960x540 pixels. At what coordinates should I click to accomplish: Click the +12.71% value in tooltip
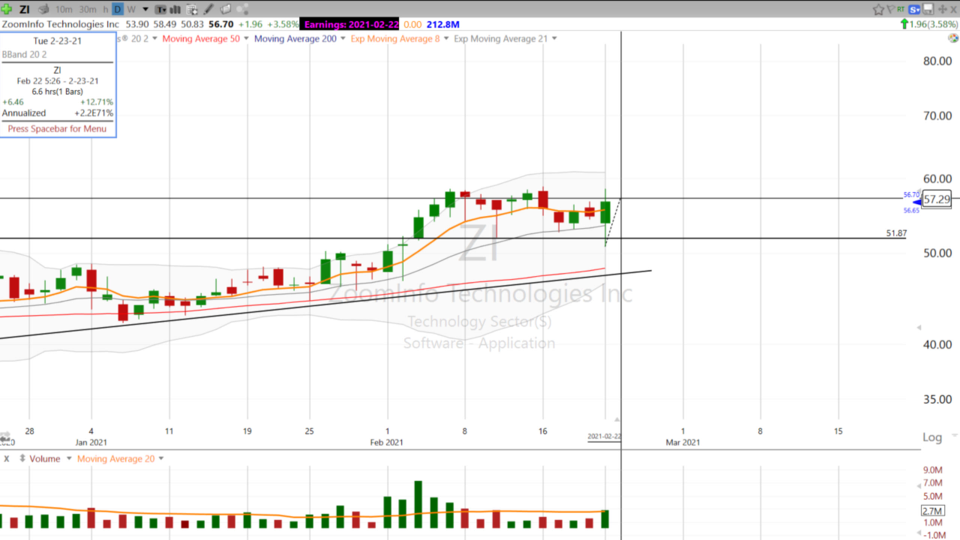pyautogui.click(x=96, y=102)
